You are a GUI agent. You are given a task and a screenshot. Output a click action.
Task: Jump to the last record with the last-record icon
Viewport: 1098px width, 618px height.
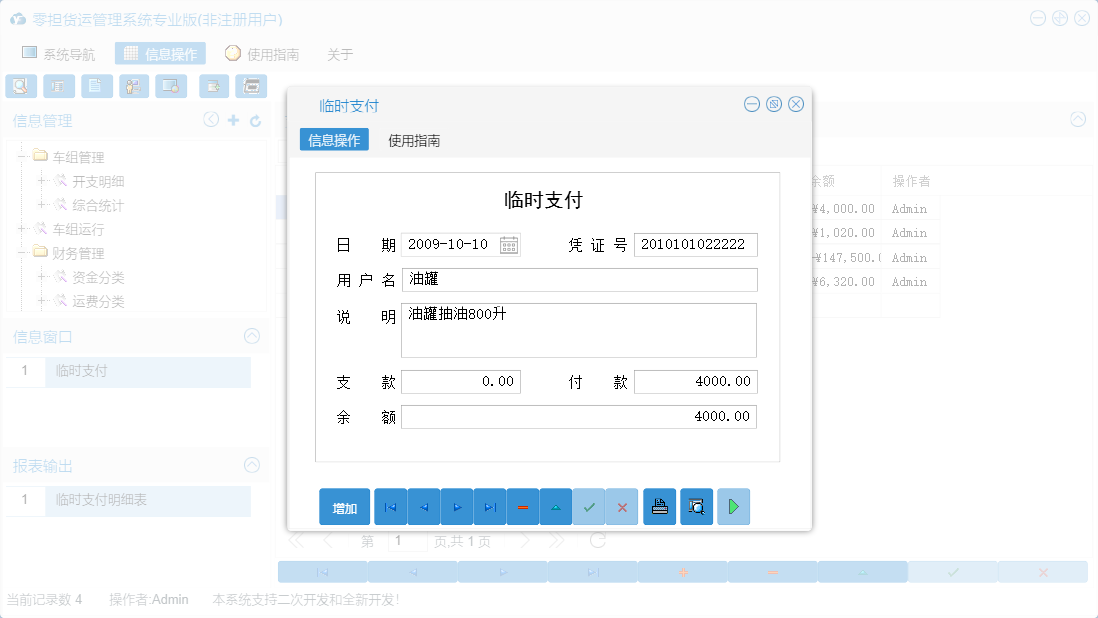(x=489, y=507)
